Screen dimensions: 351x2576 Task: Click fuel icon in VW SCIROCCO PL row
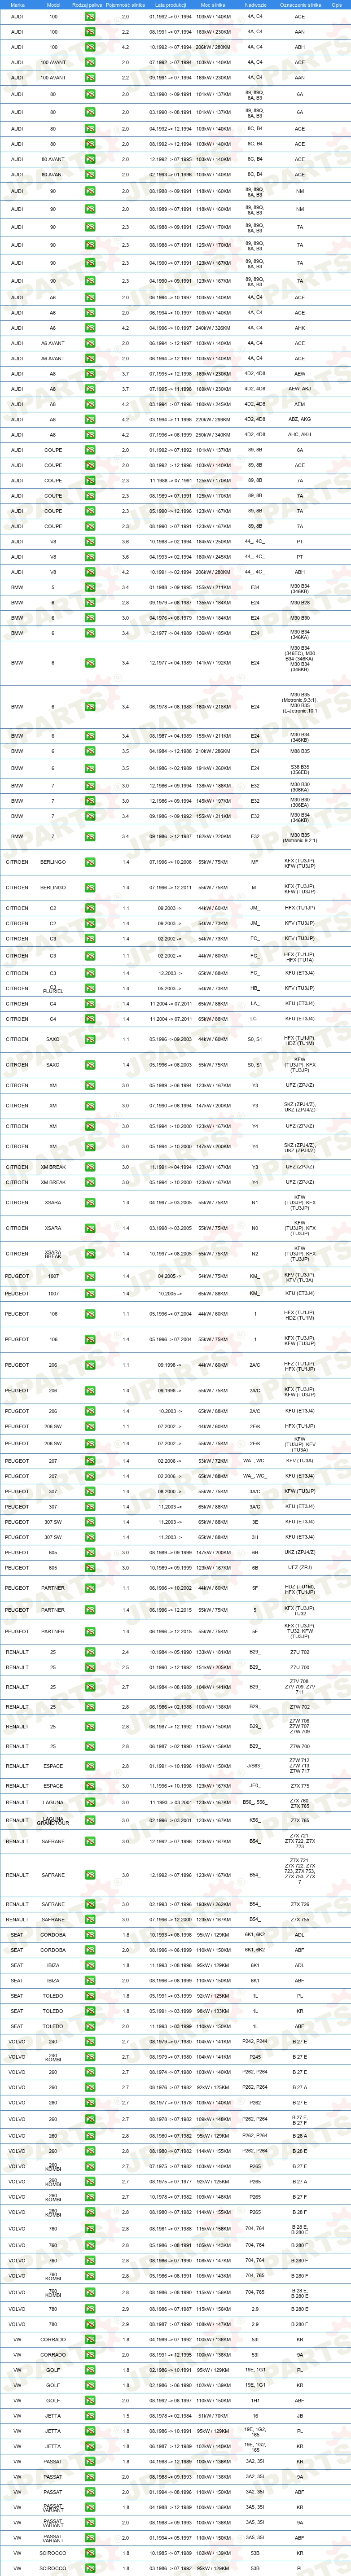[90, 2568]
